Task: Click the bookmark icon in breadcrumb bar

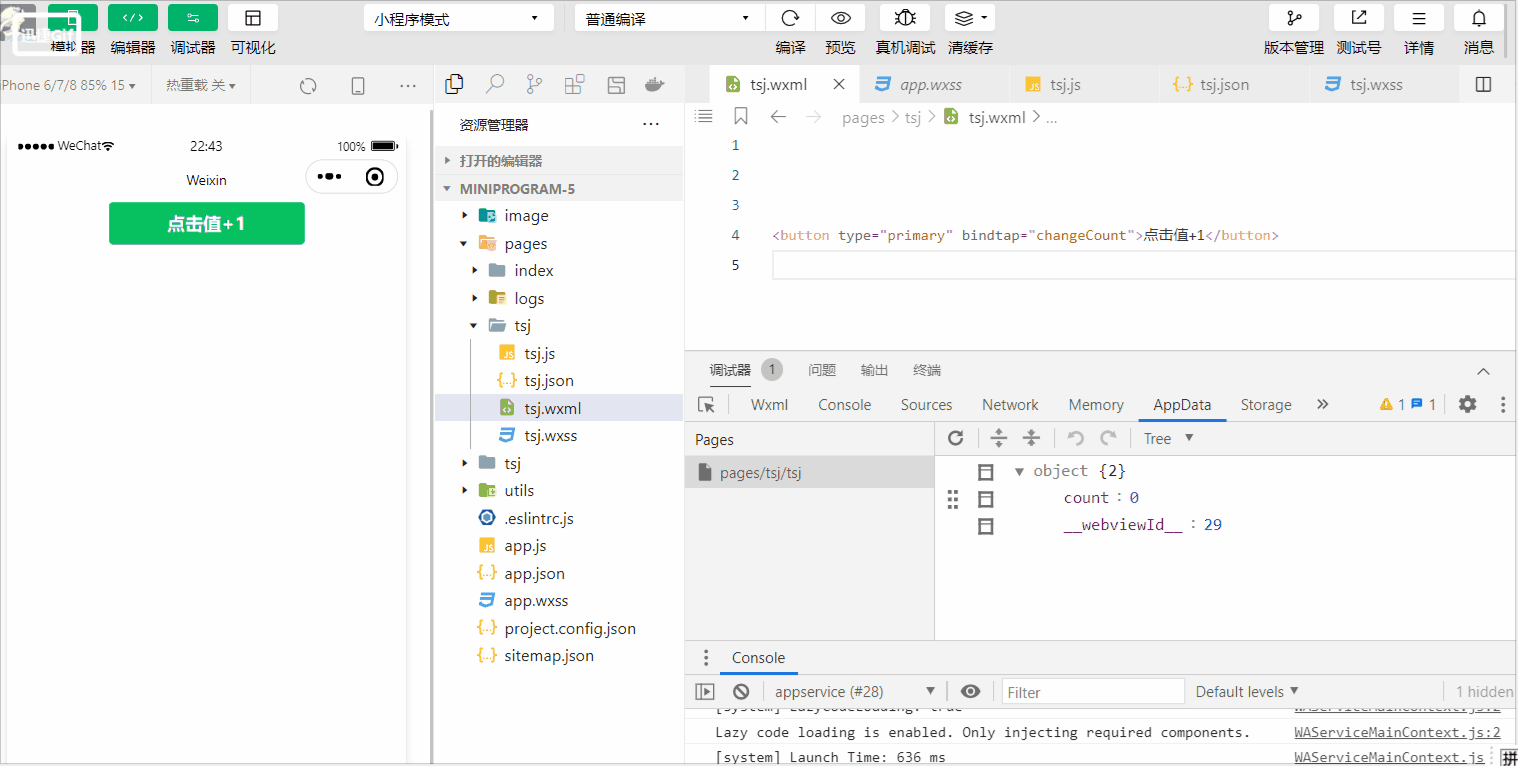Action: click(741, 117)
